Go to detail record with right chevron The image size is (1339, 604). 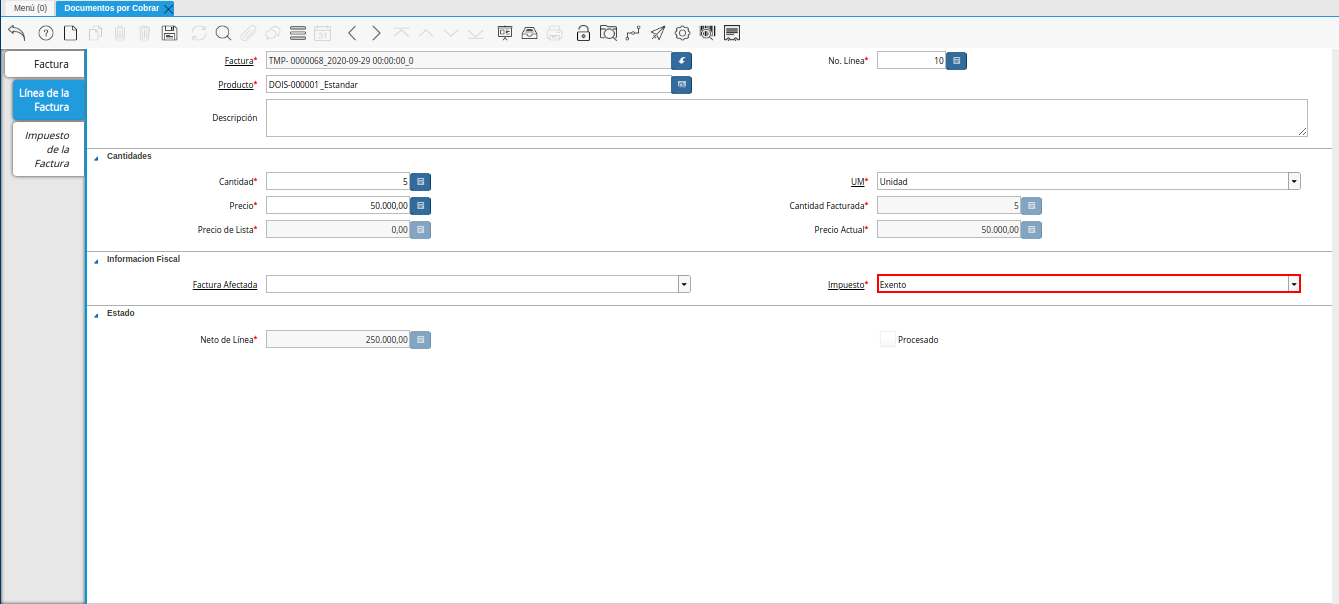(x=376, y=33)
